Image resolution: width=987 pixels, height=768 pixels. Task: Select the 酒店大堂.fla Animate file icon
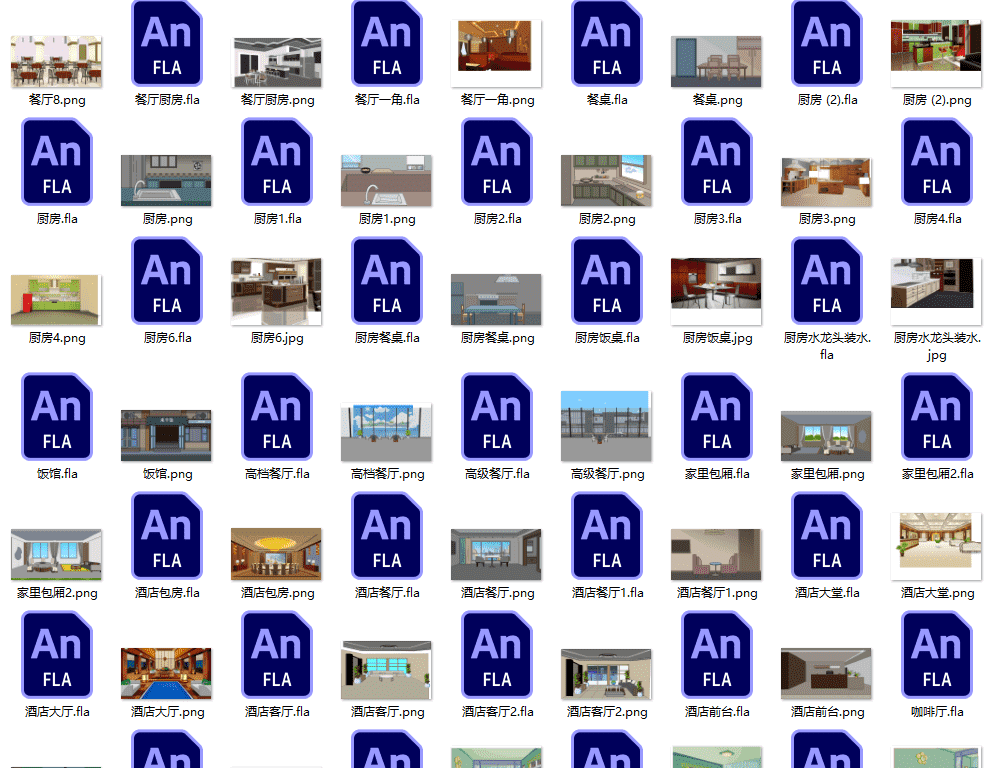(x=827, y=536)
